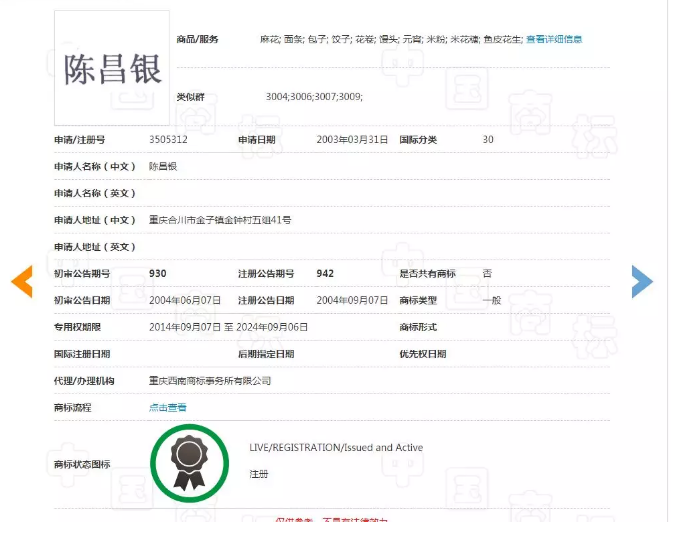676x538 pixels.
Task: Select the agency name 重庆西南商标事务所有限公司
Action: (x=210, y=381)
